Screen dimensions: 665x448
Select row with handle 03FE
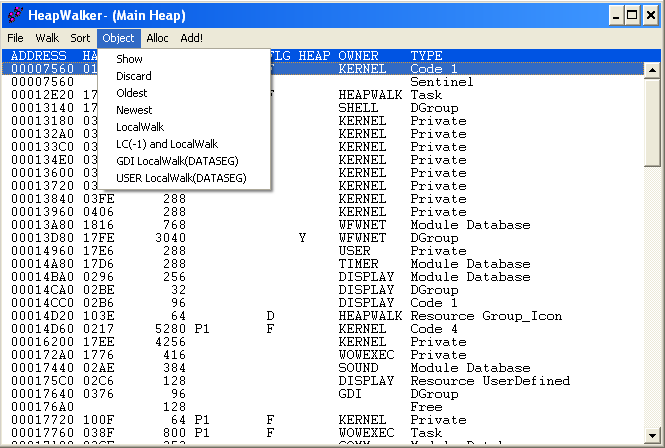point(323,199)
